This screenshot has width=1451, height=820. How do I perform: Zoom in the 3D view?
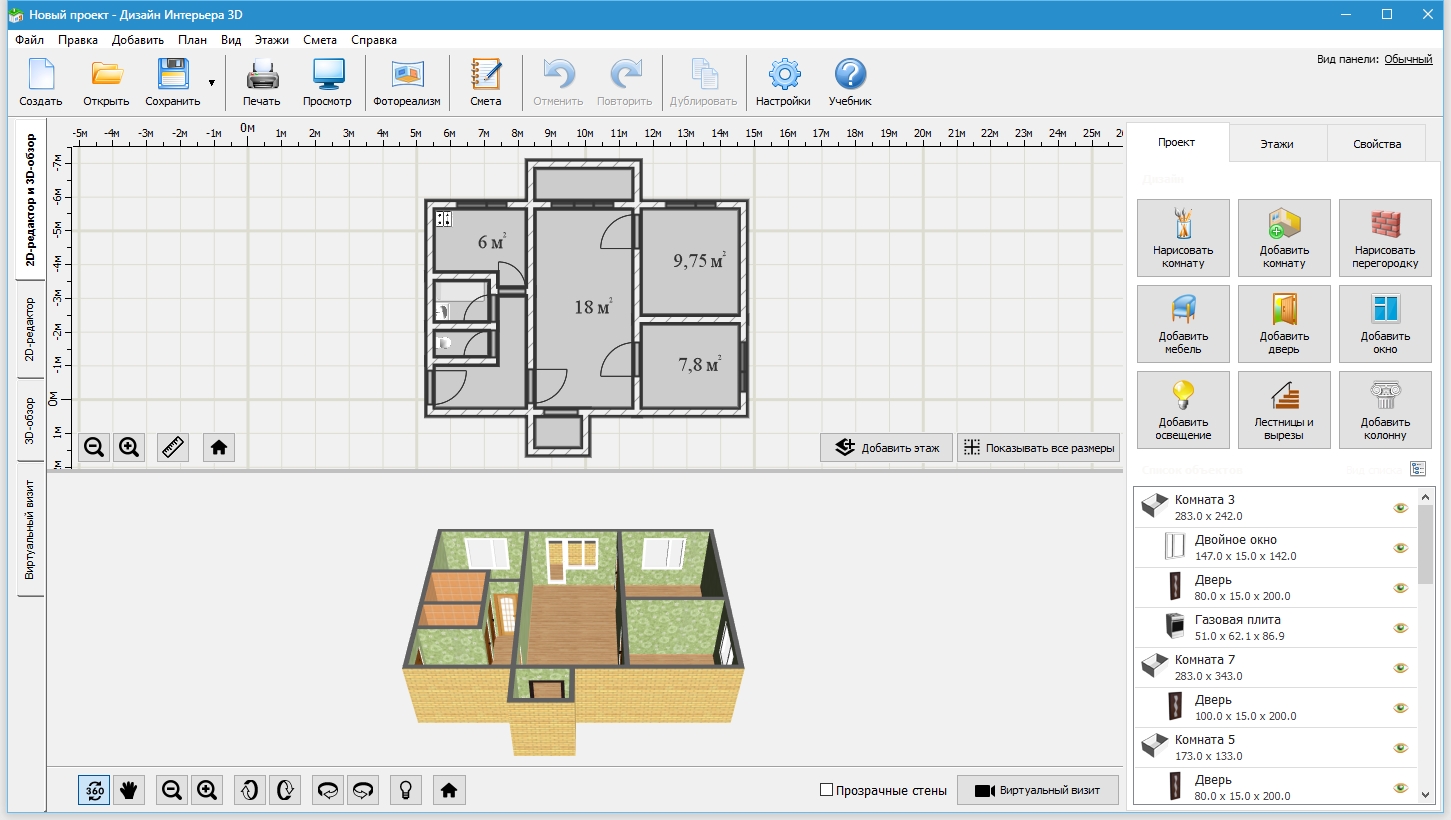pos(207,790)
